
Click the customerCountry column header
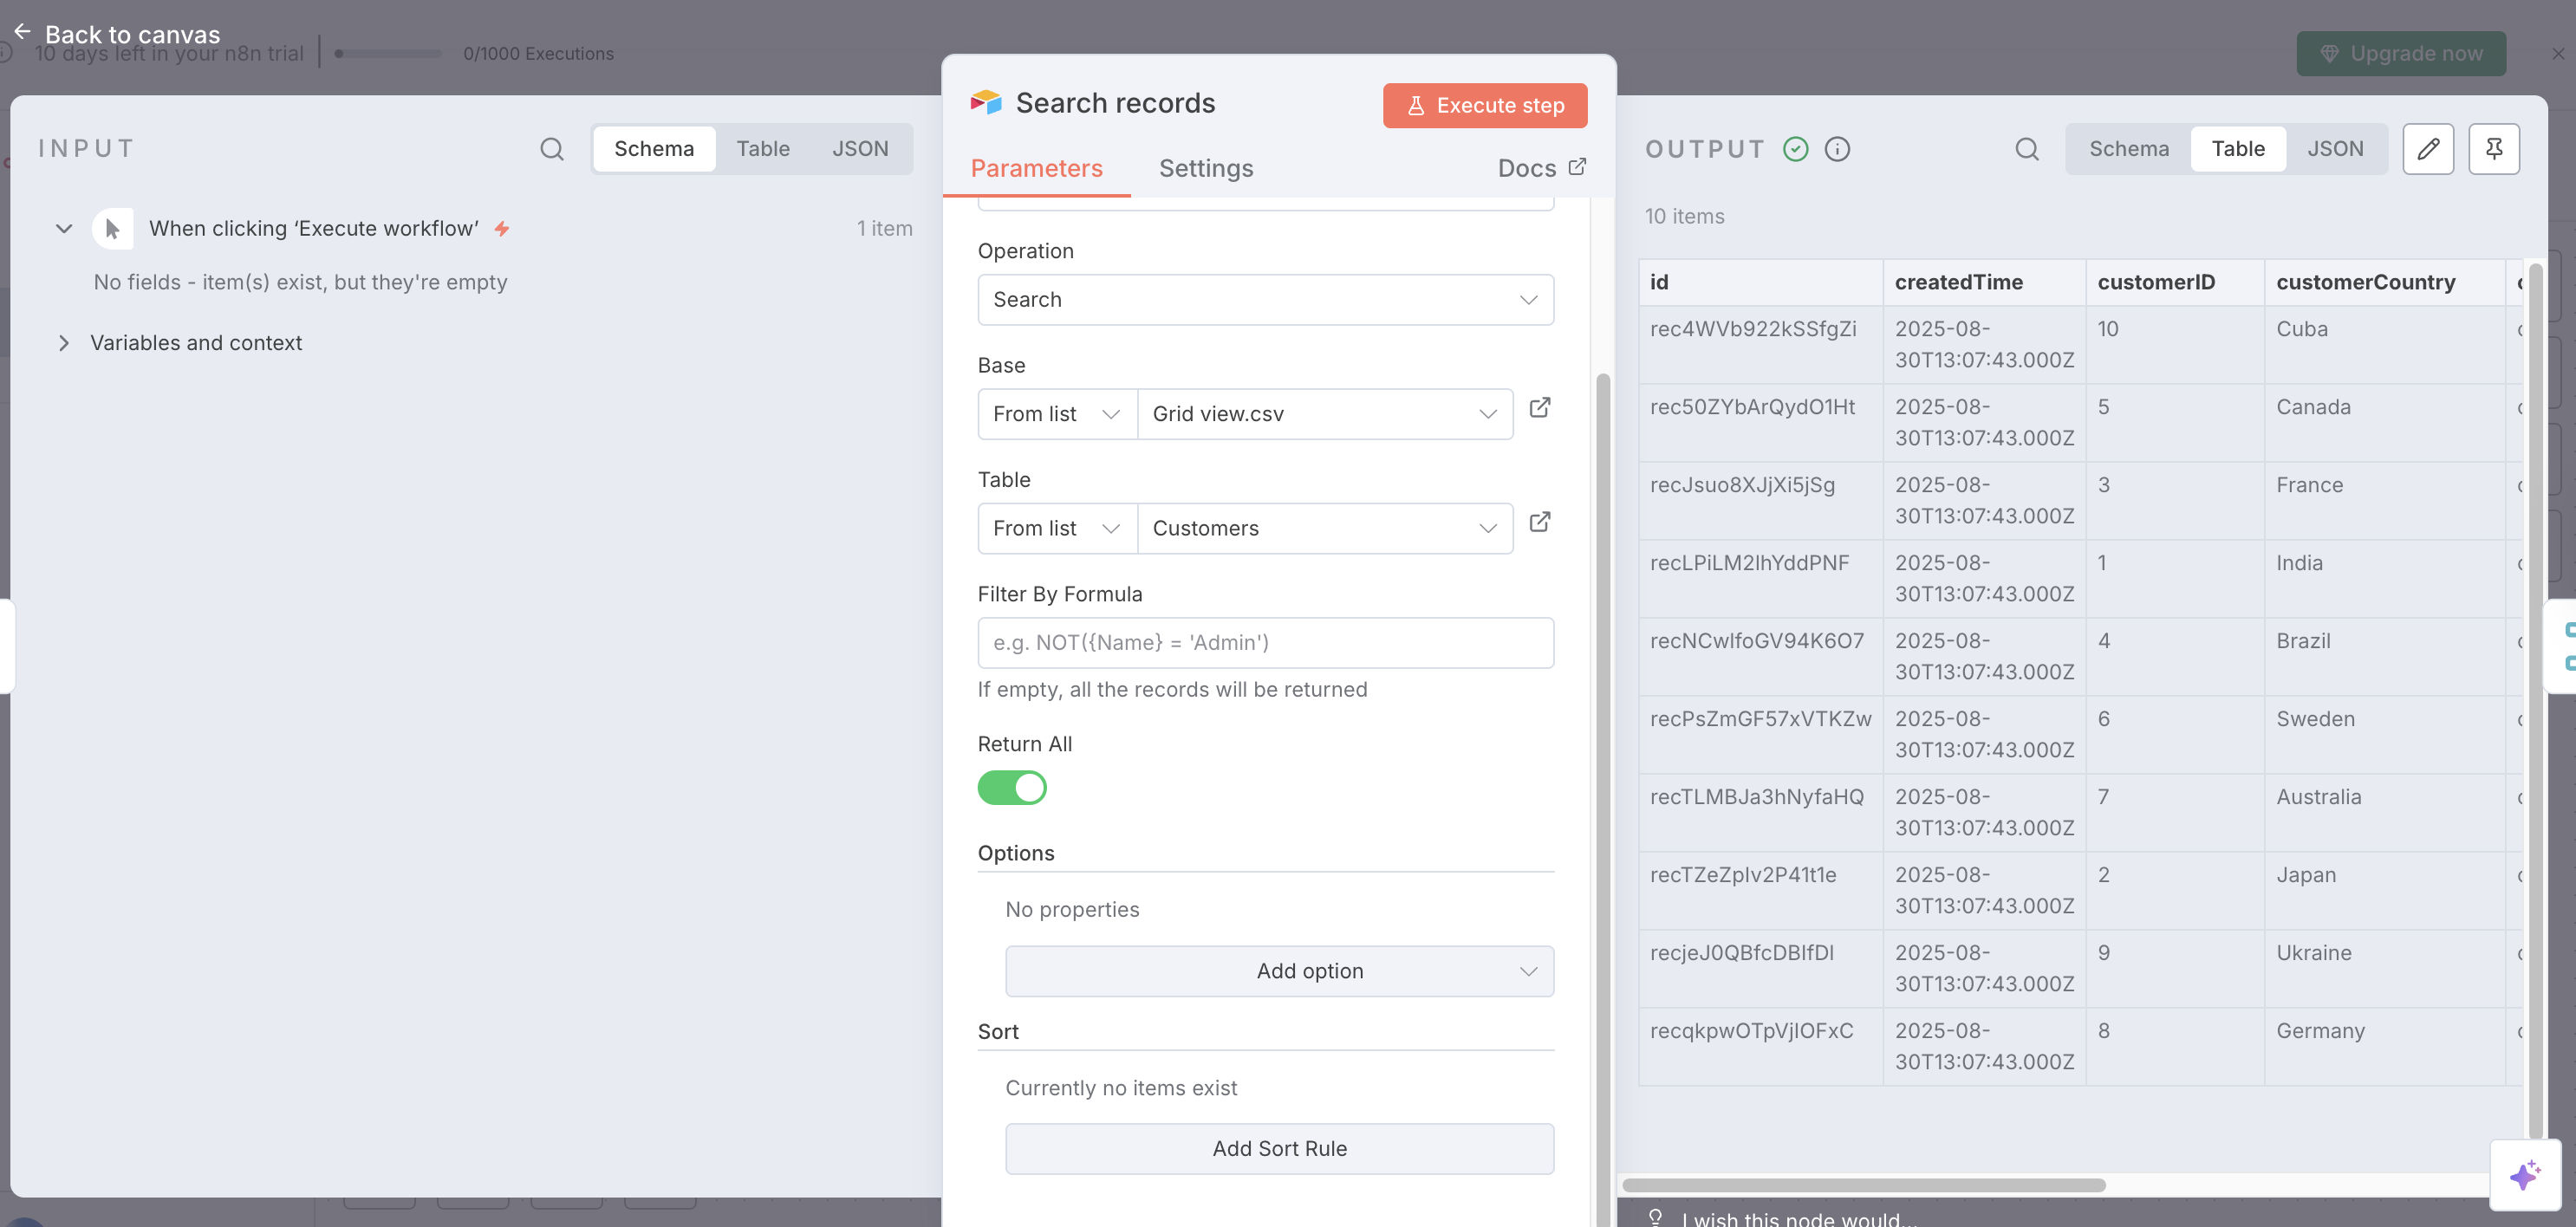pyautogui.click(x=2384, y=283)
